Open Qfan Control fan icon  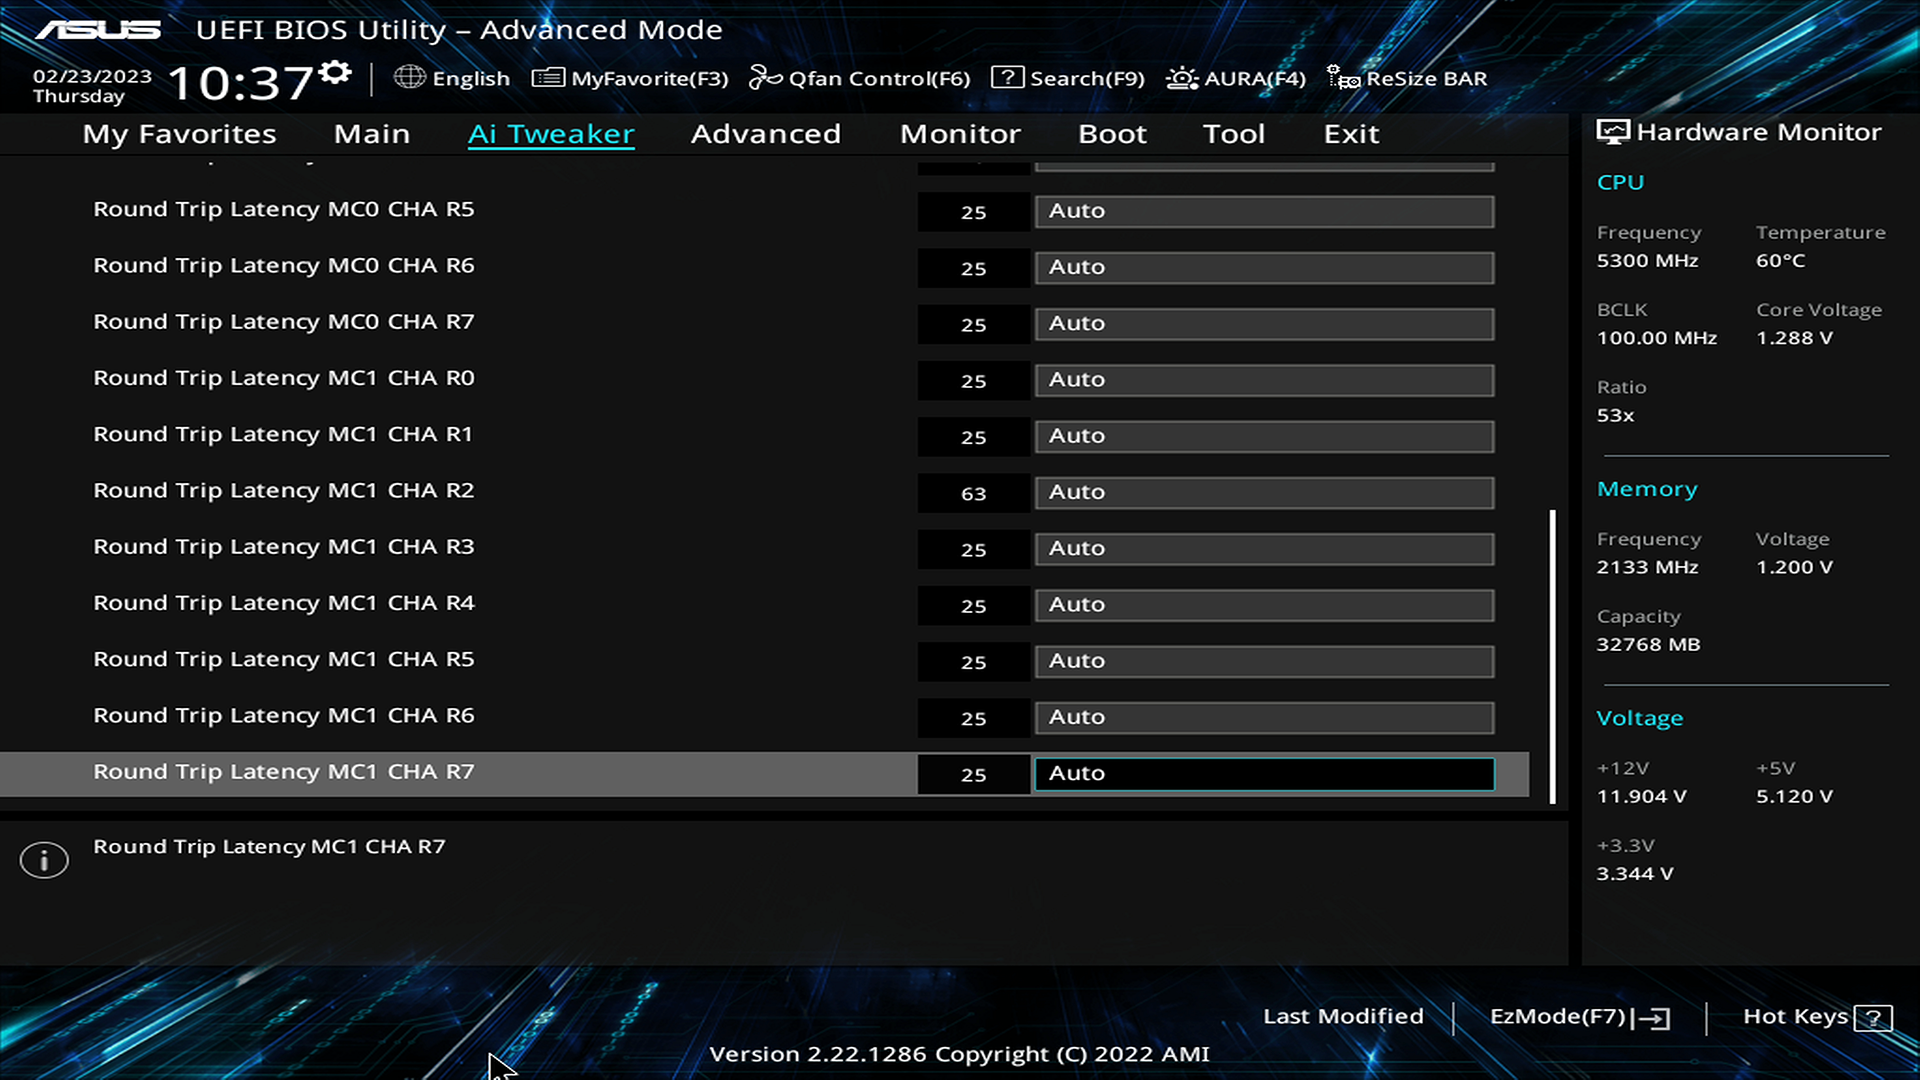click(x=765, y=78)
